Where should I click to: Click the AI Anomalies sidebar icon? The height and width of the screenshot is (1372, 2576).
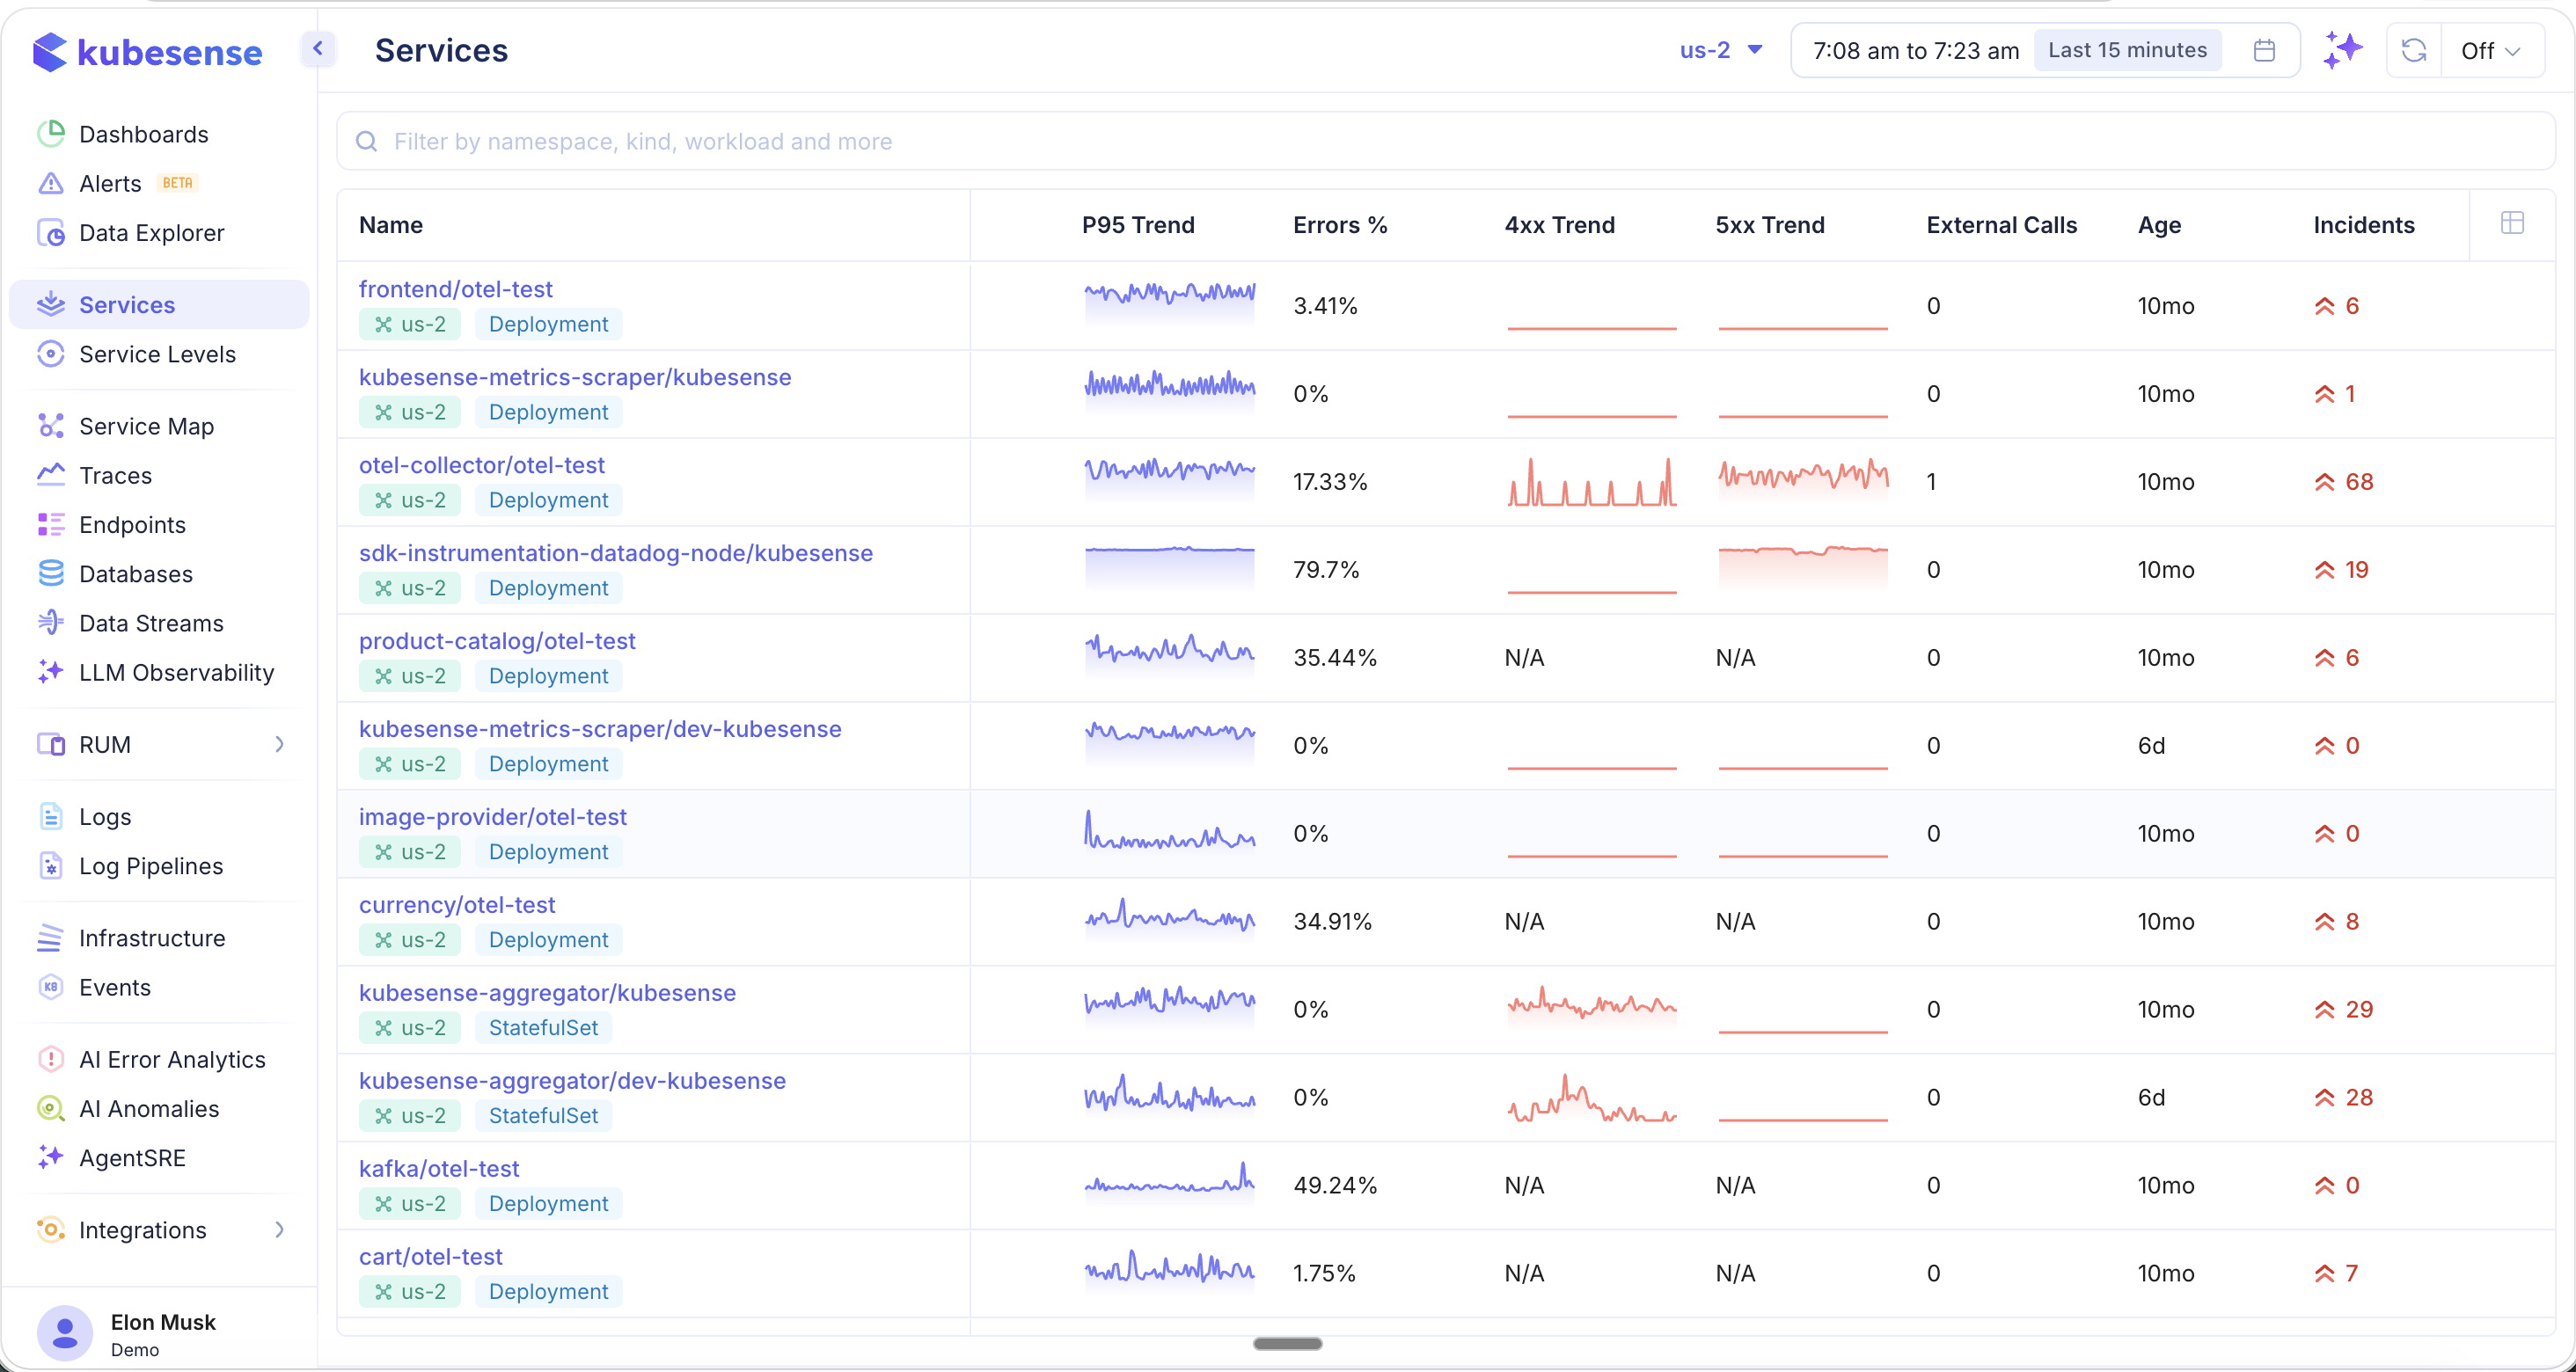51,1108
